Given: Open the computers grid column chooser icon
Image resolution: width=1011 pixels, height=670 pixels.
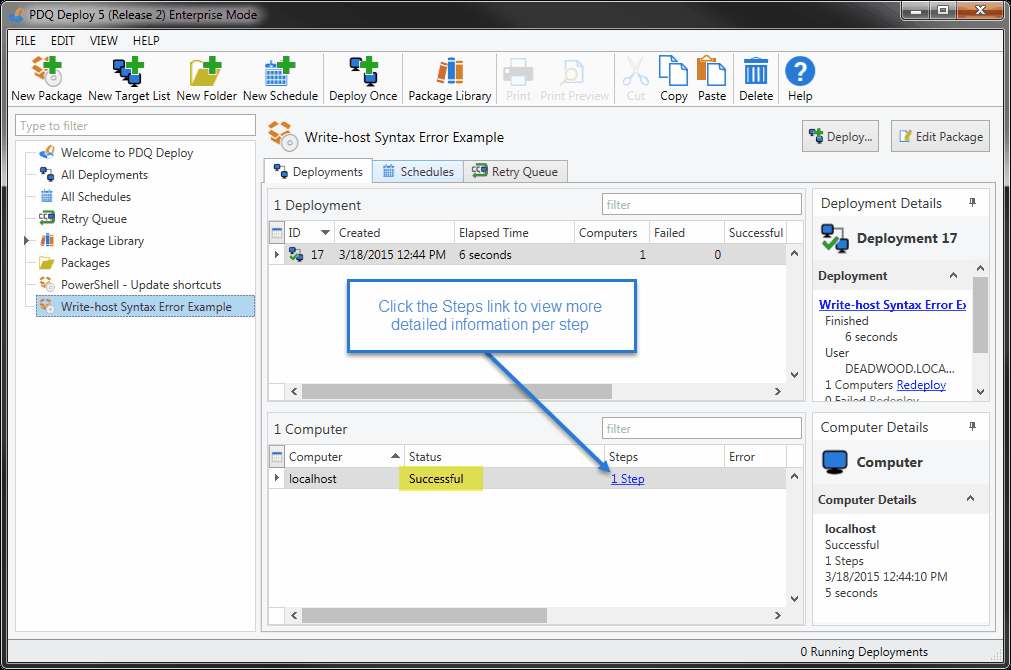Looking at the screenshot, I should point(277,457).
